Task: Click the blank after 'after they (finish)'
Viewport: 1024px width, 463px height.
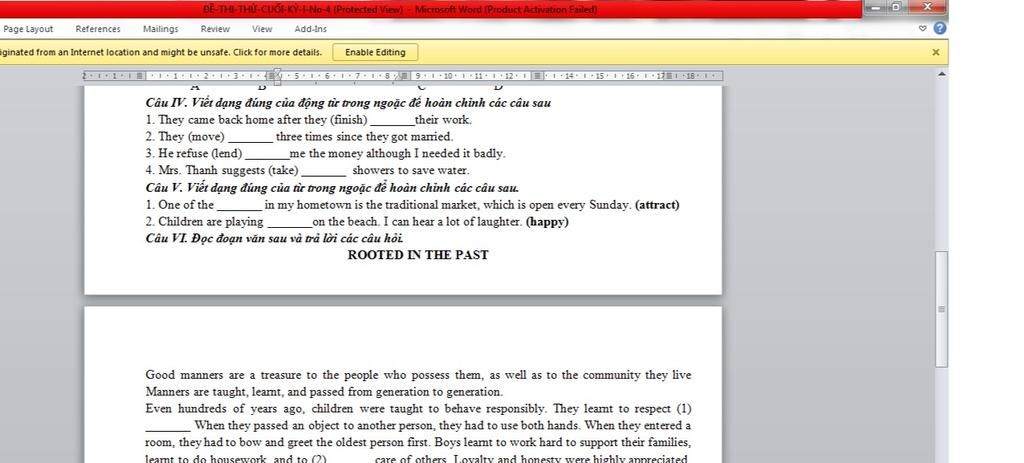Action: (392, 122)
